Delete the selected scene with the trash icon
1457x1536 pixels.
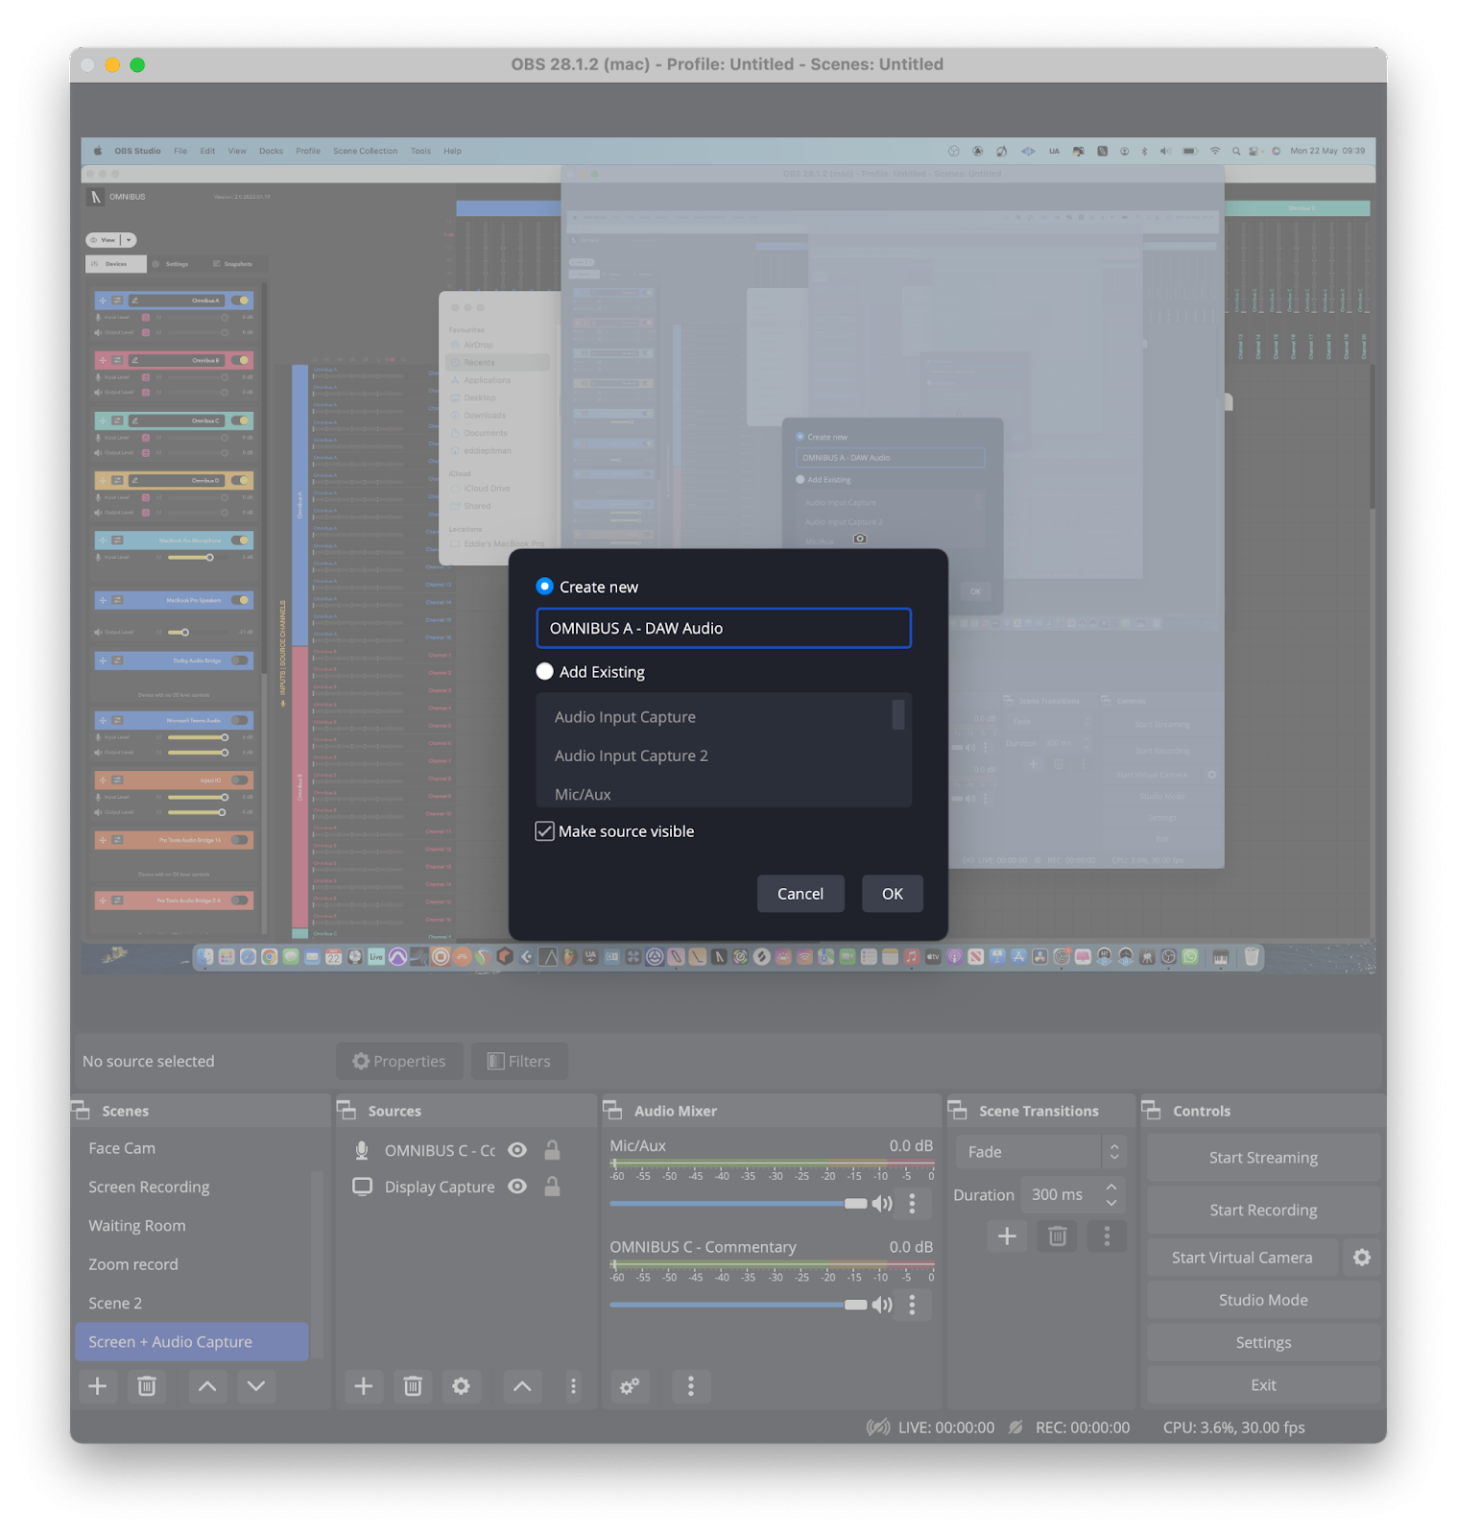[146, 1386]
